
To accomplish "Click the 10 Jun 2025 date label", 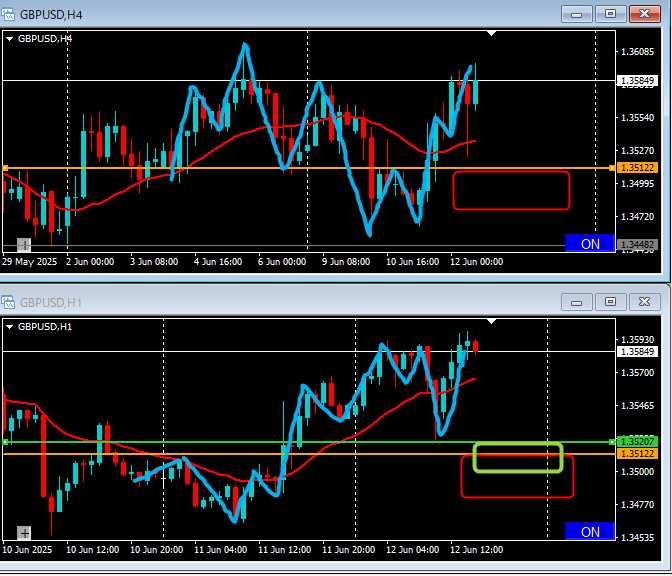I will [27, 549].
